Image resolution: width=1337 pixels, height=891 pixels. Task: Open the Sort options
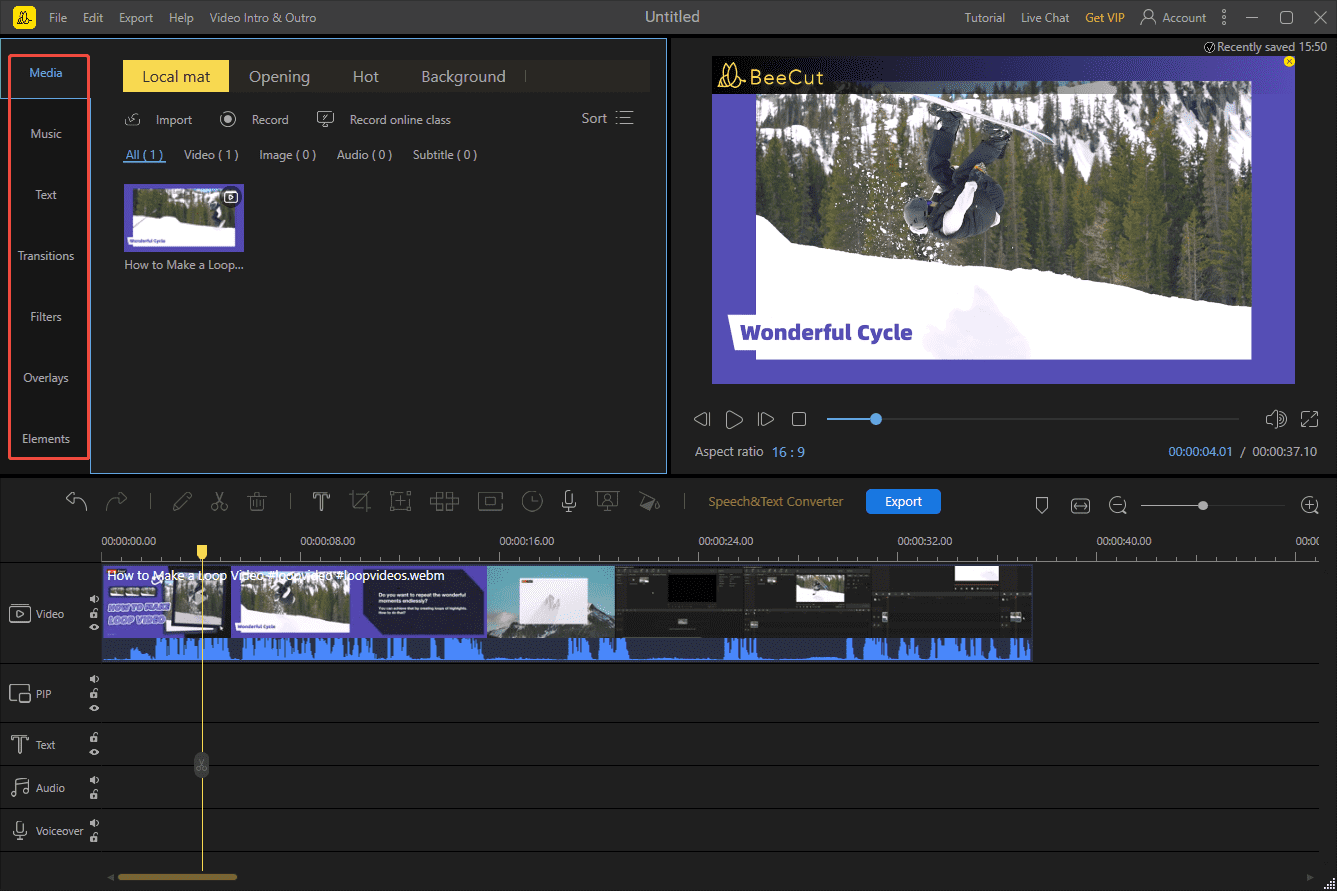pos(607,117)
